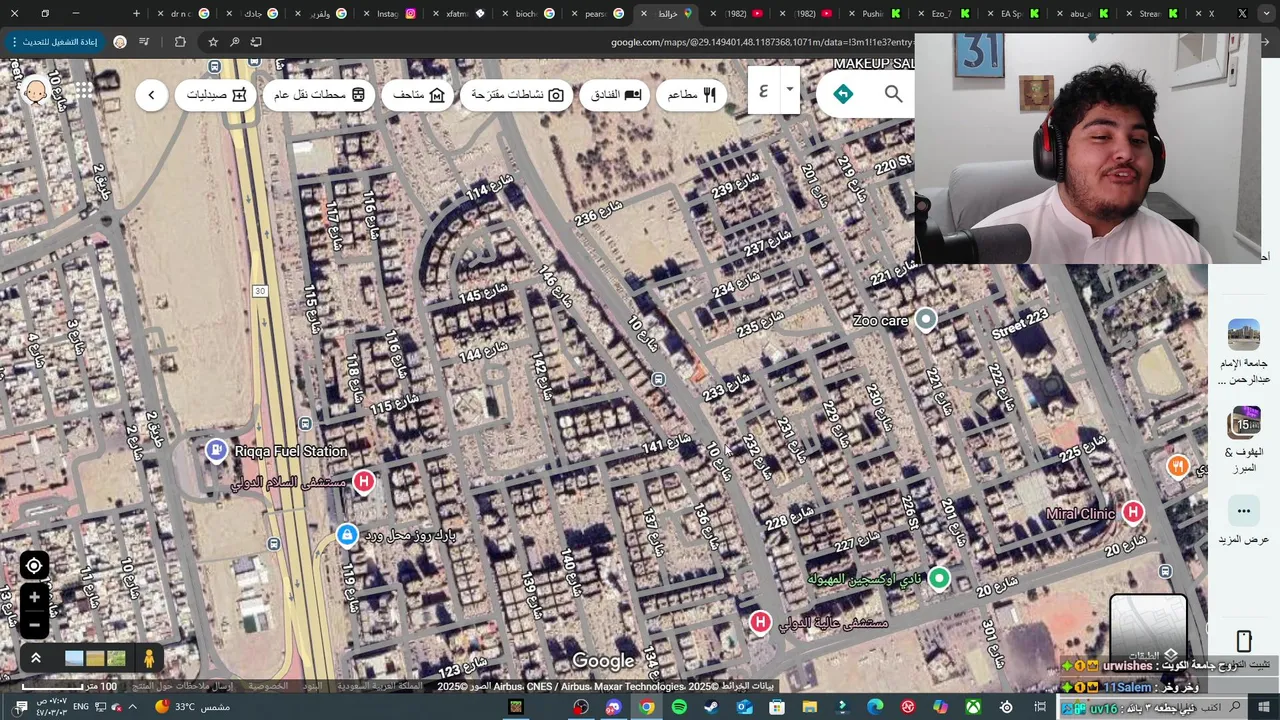Switch to the EA Sports Kick tab
Image resolution: width=1280 pixels, height=720 pixels.
coord(1011,14)
